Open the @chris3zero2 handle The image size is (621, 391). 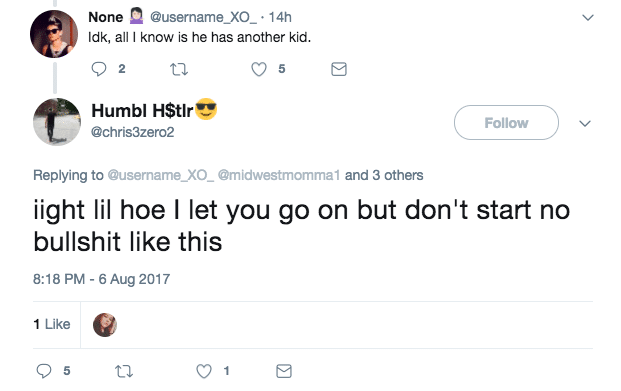point(132,132)
